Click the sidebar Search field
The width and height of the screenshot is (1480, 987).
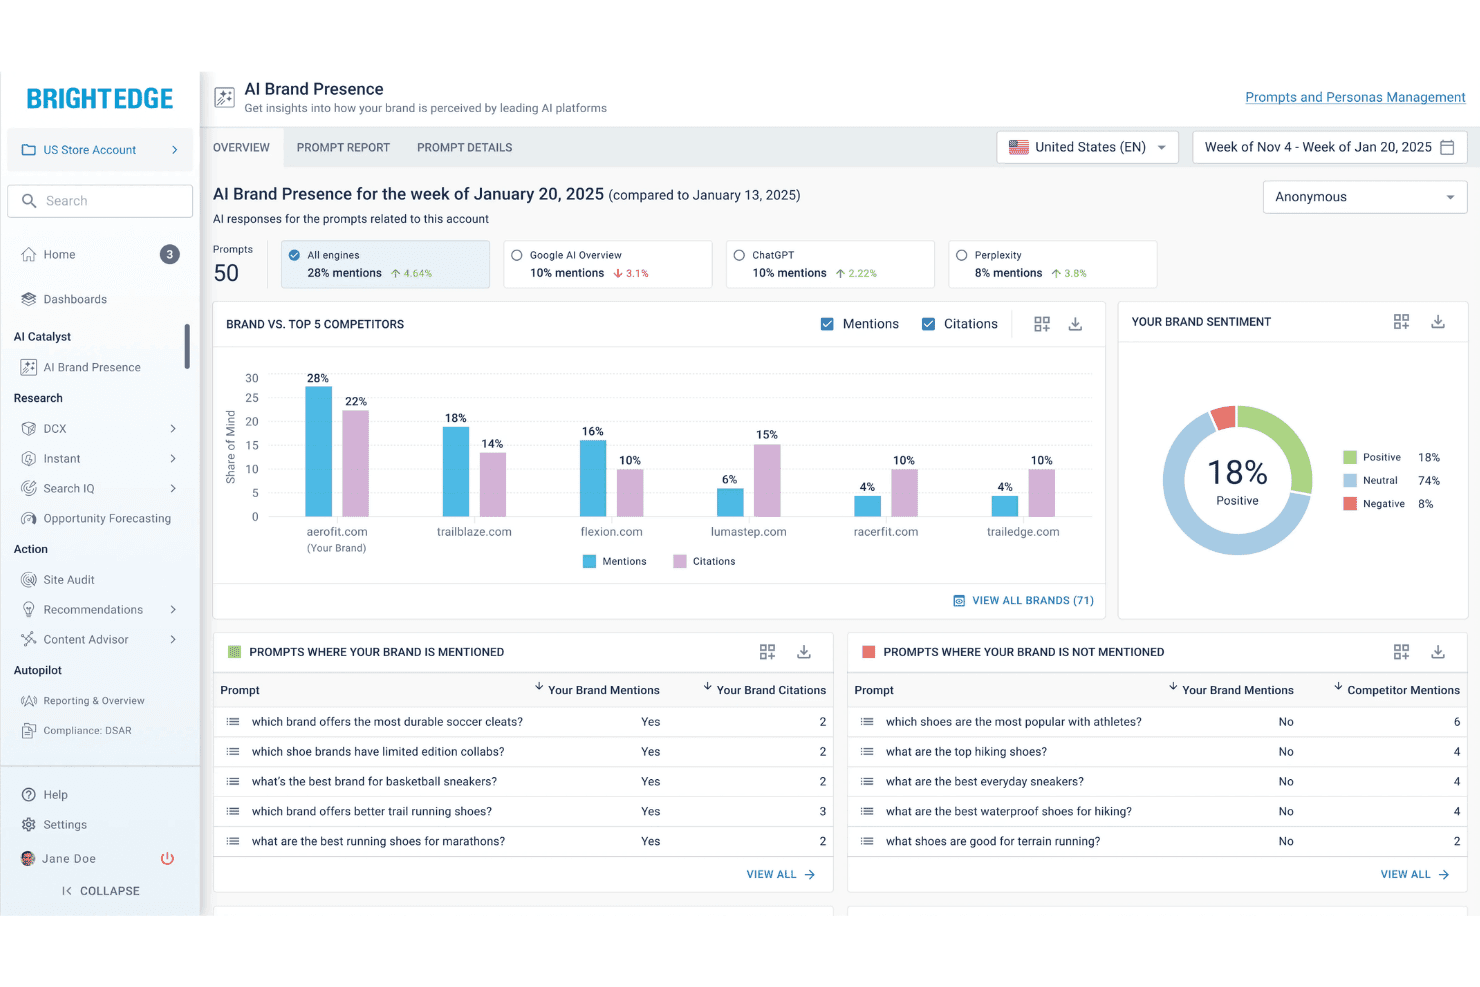[100, 201]
